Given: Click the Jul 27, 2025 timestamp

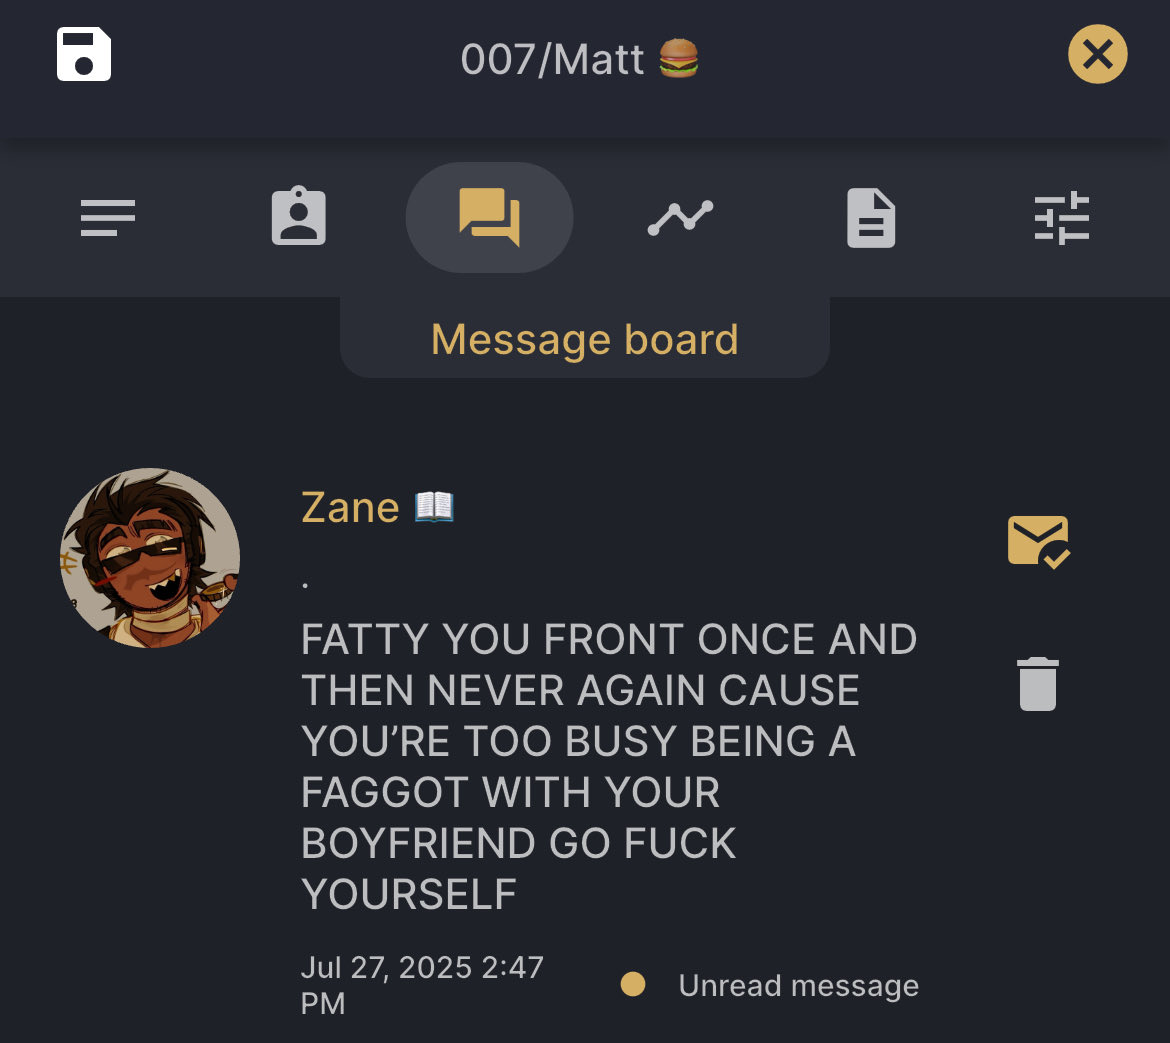Looking at the screenshot, I should (x=422, y=985).
